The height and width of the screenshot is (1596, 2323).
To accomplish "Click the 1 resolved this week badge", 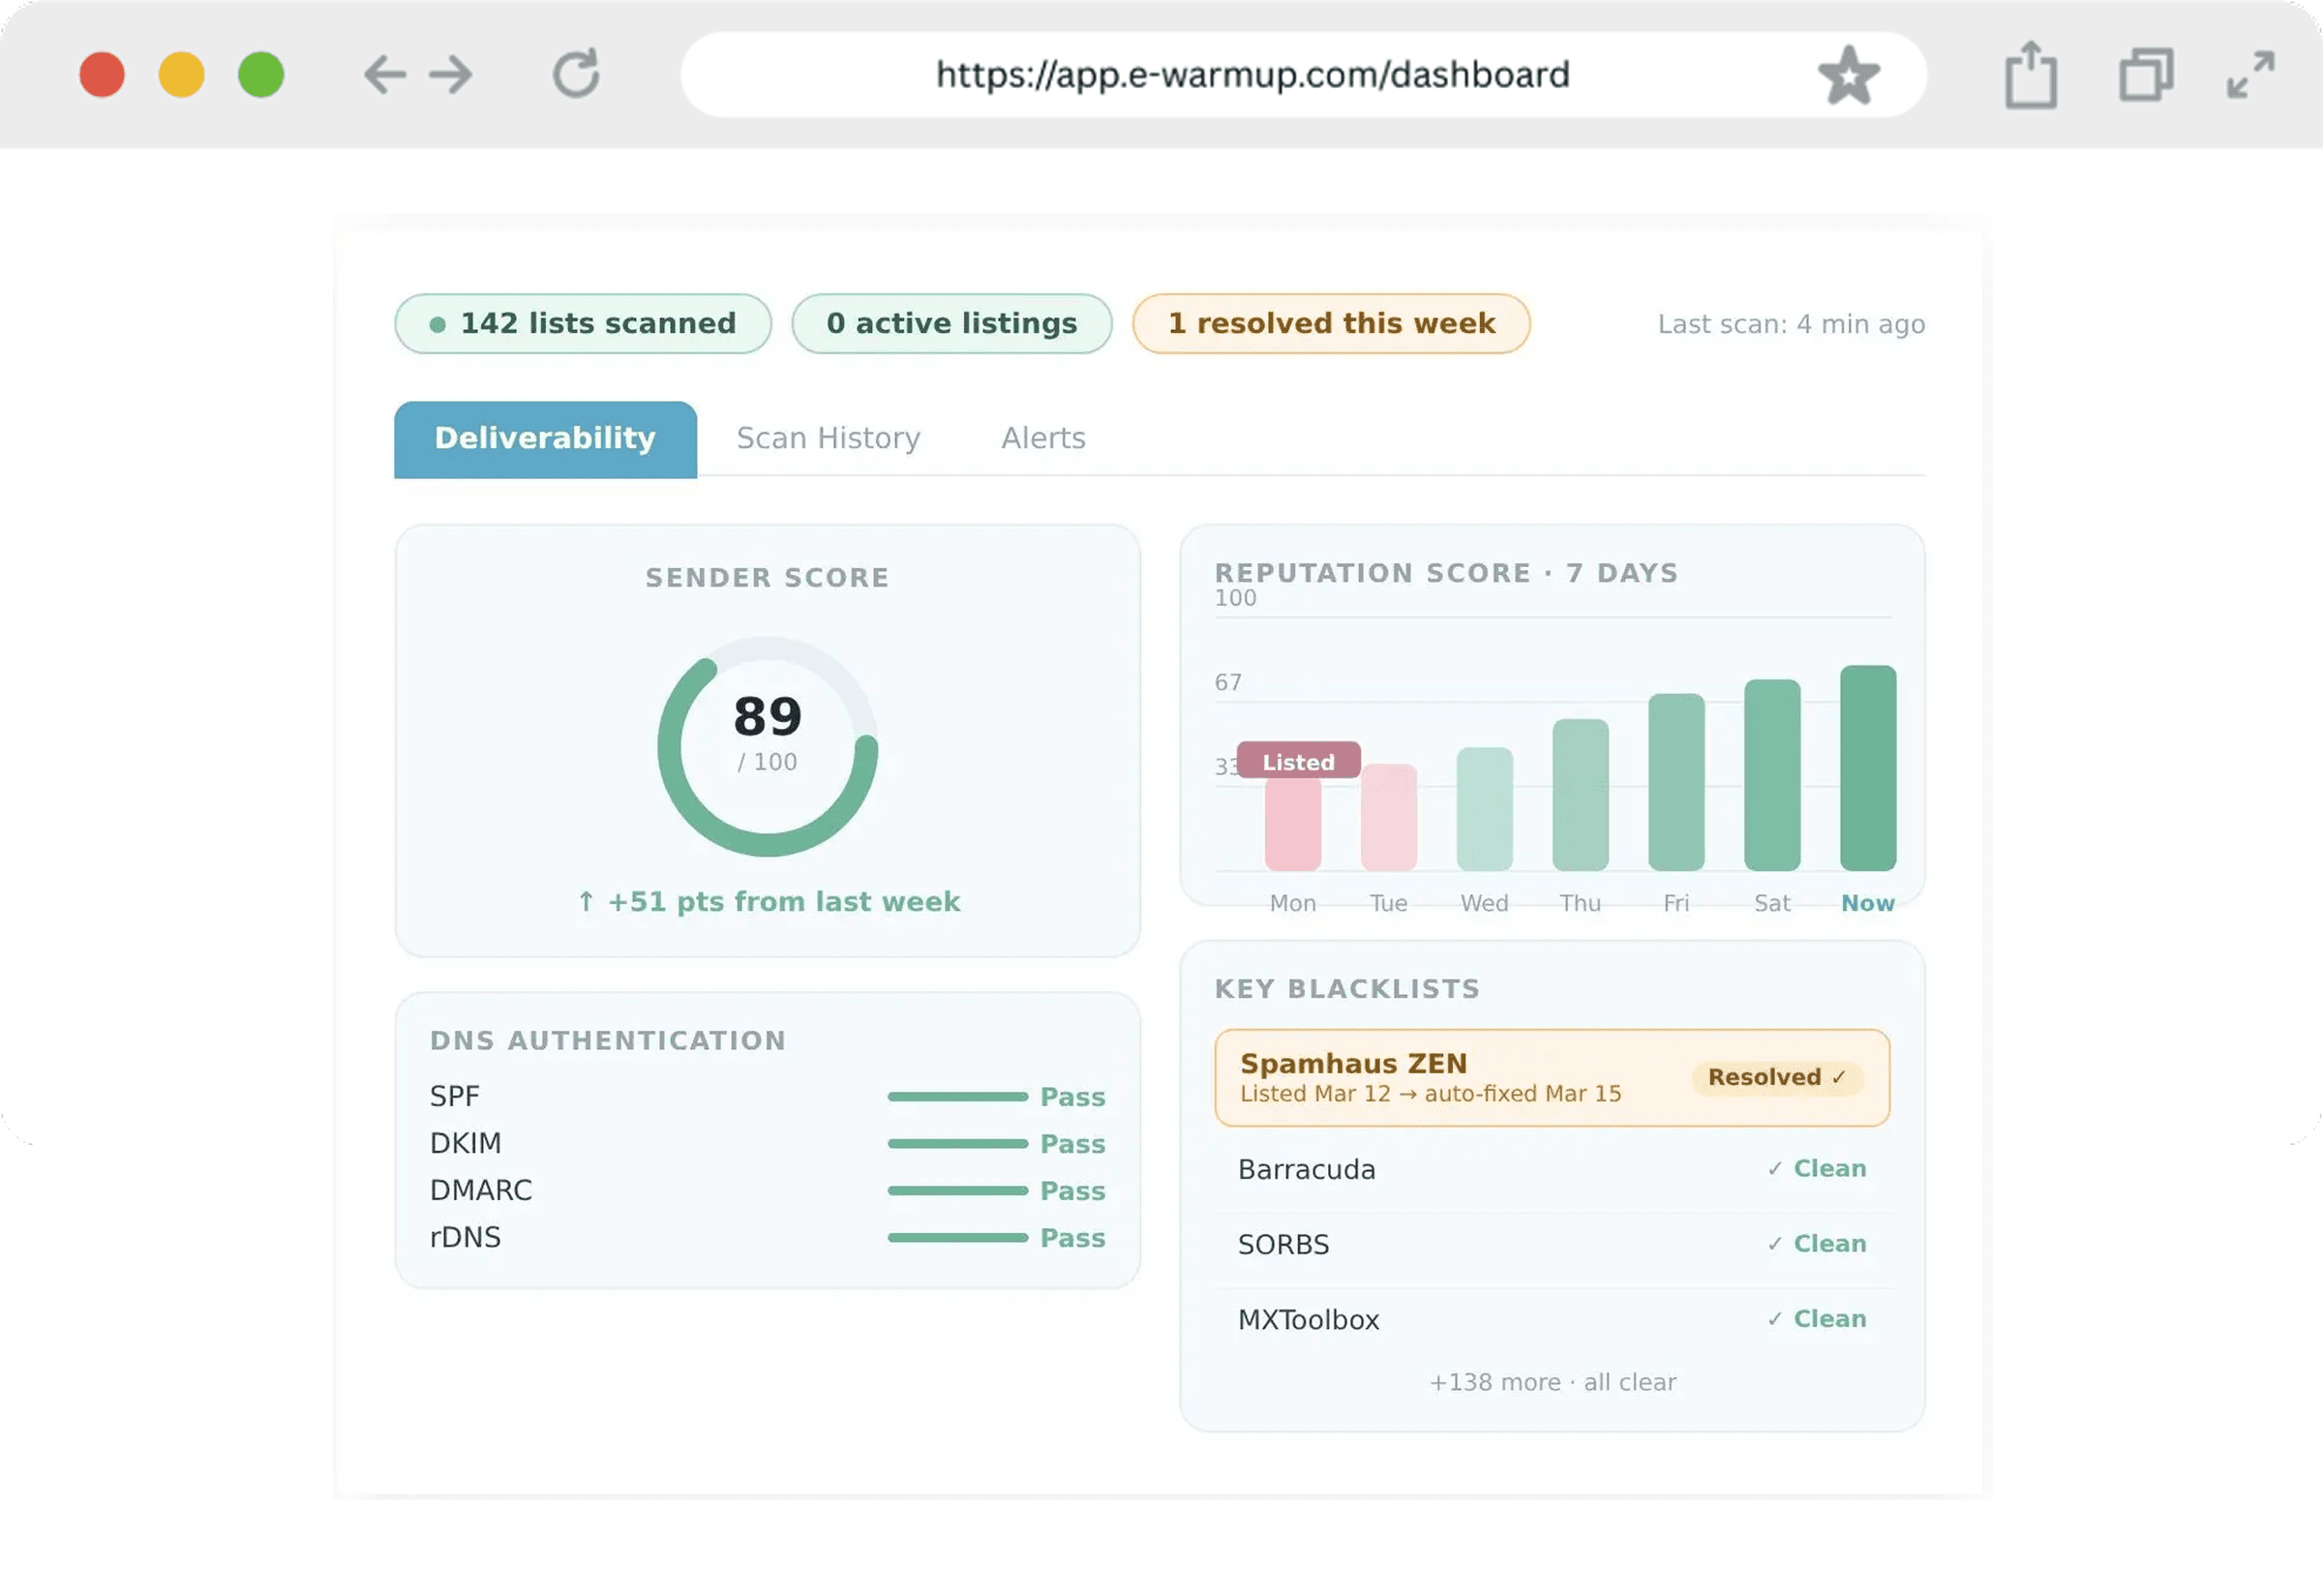I will [x=1331, y=323].
